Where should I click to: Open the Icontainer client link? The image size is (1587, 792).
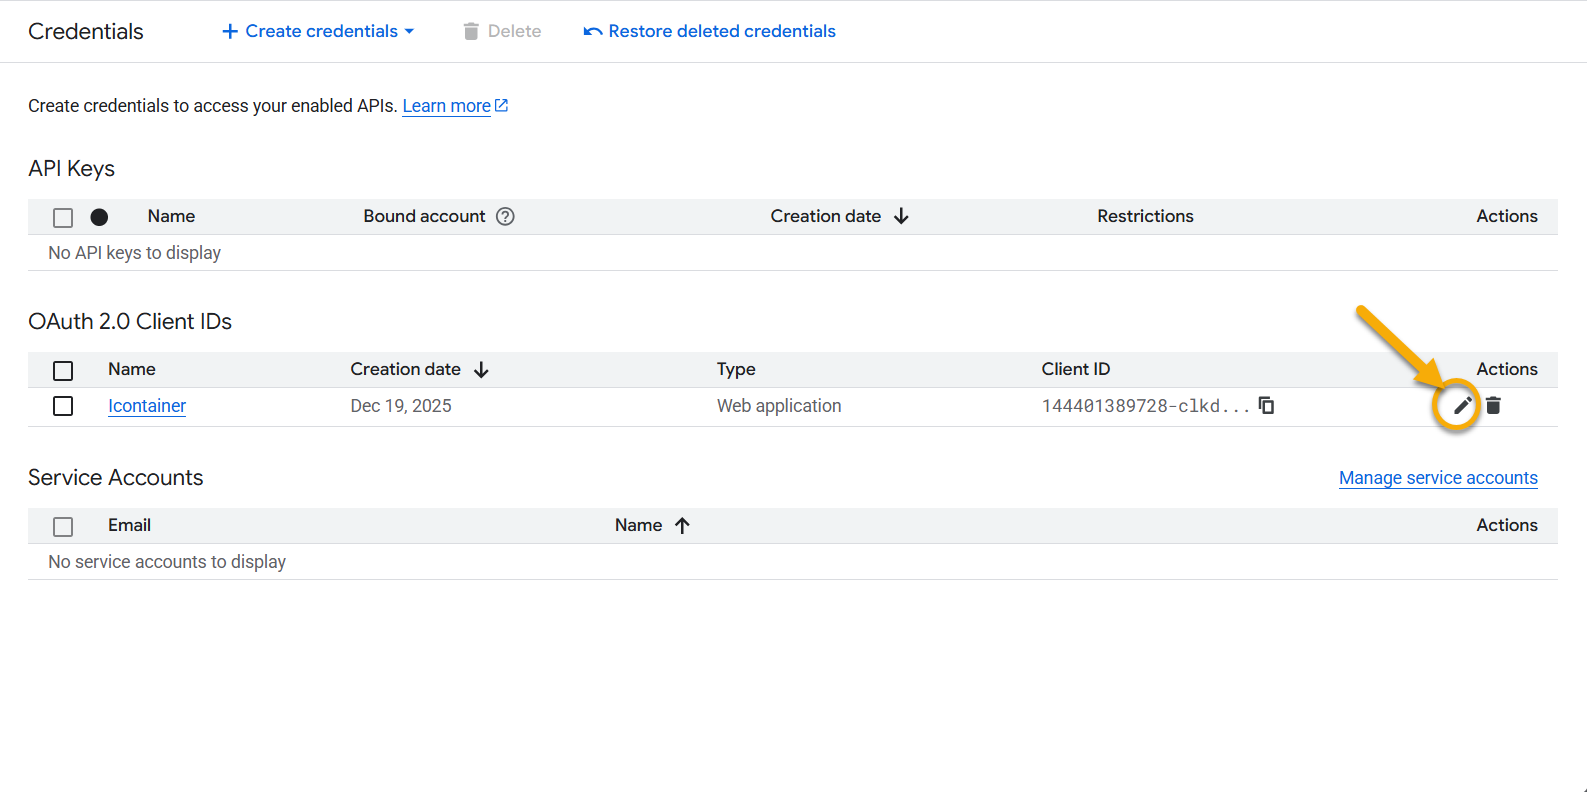(147, 406)
